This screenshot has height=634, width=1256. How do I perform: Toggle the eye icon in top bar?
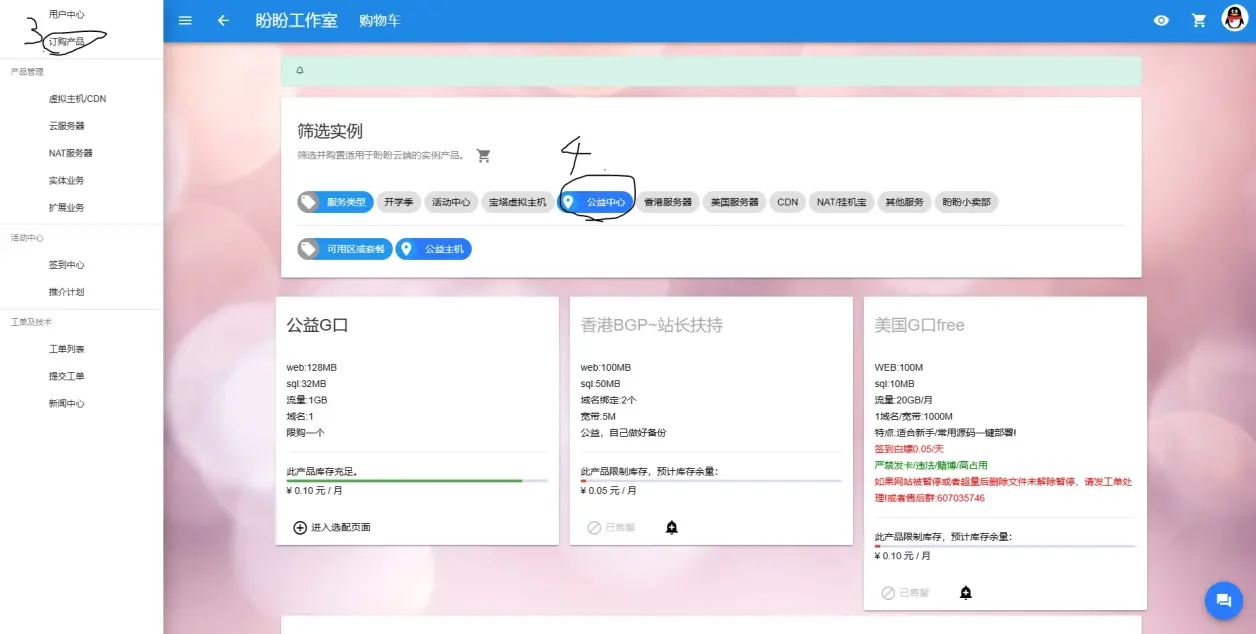click(x=1161, y=20)
